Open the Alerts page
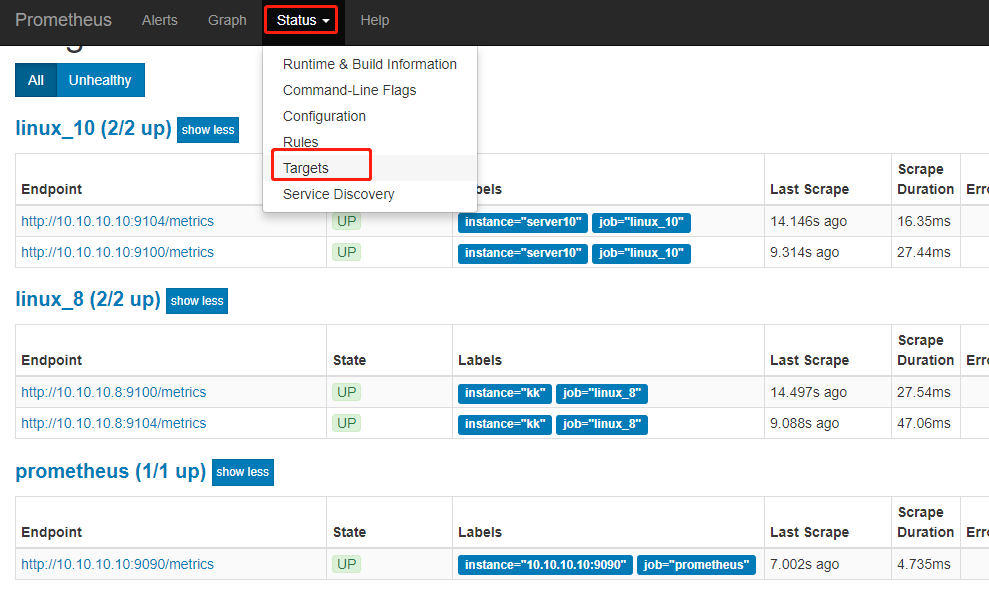 (x=160, y=20)
